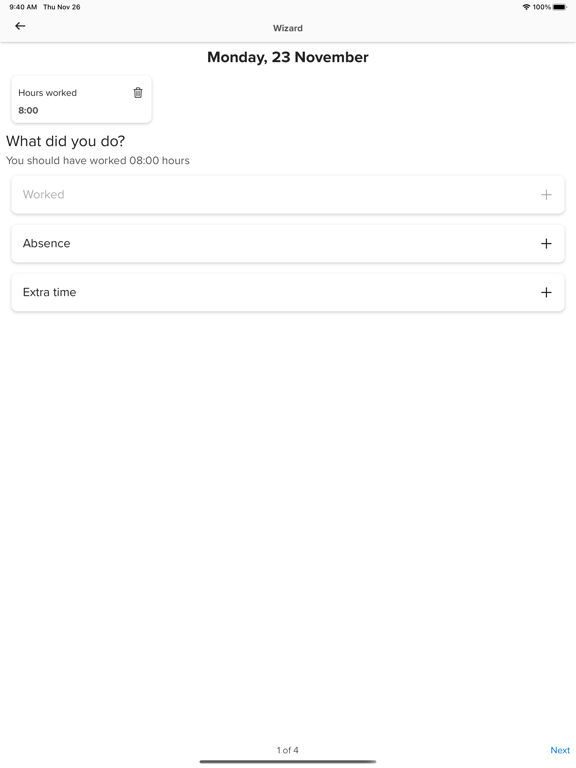Open the Hours worked 8:00 card

pos(81,99)
